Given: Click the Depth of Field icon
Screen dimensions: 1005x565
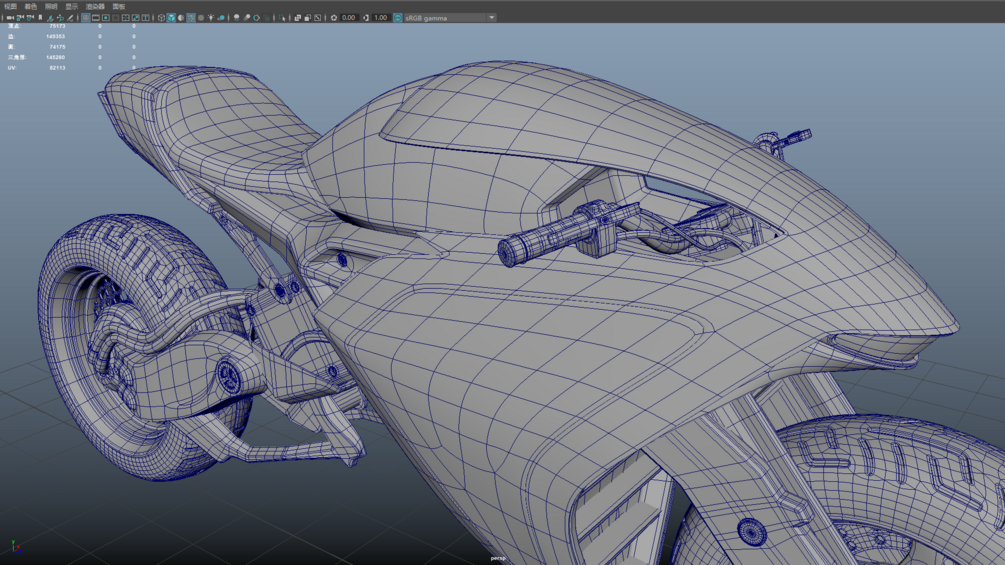Looking at the screenshot, I should tap(267, 18).
